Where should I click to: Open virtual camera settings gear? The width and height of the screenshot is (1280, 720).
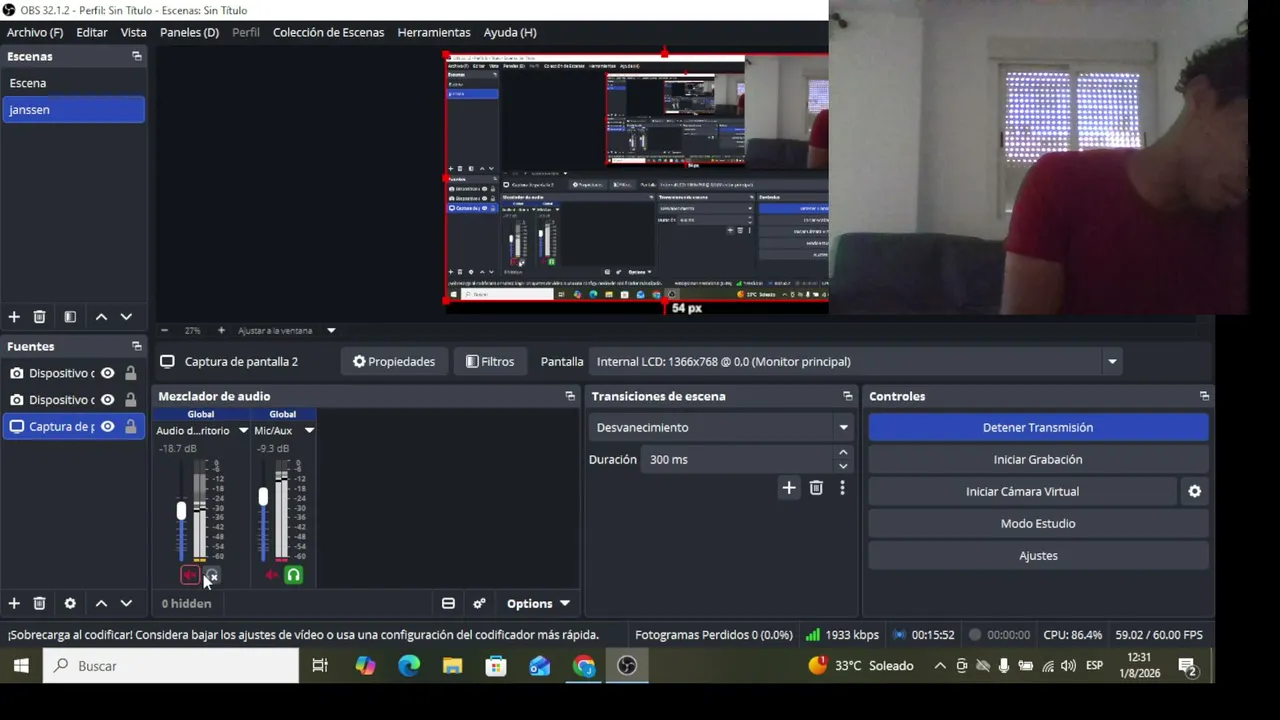pyautogui.click(x=1194, y=491)
